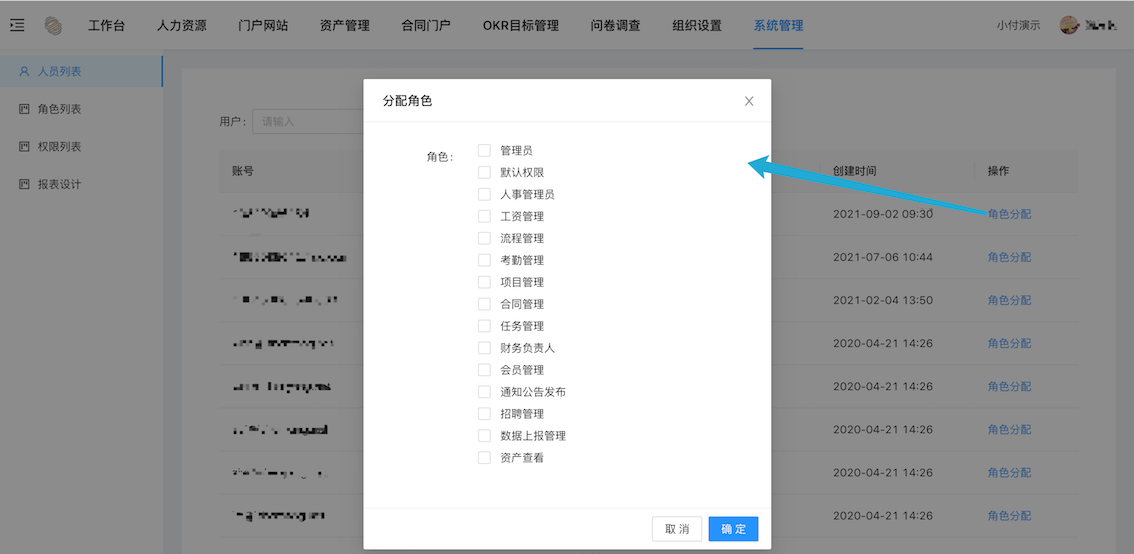Switch to 合同门户 menu item
1134x554 pixels.
(426, 25)
